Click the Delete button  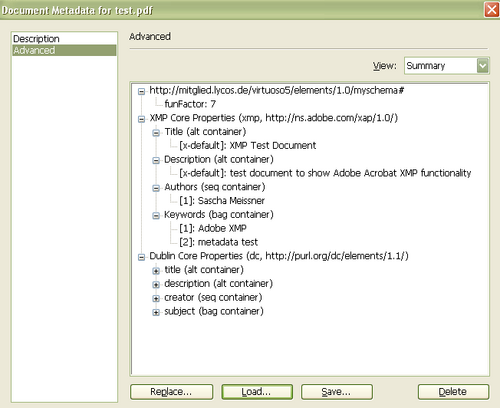point(453,392)
